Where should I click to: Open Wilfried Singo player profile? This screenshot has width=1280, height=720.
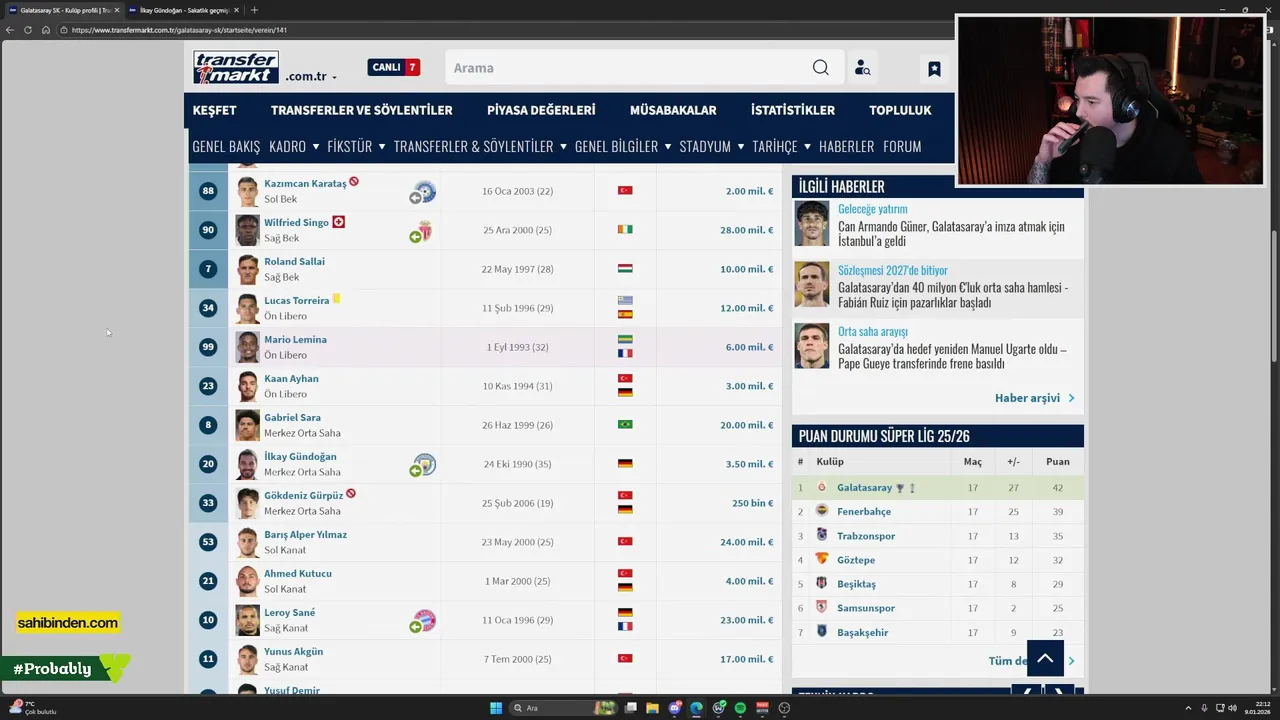click(x=296, y=223)
